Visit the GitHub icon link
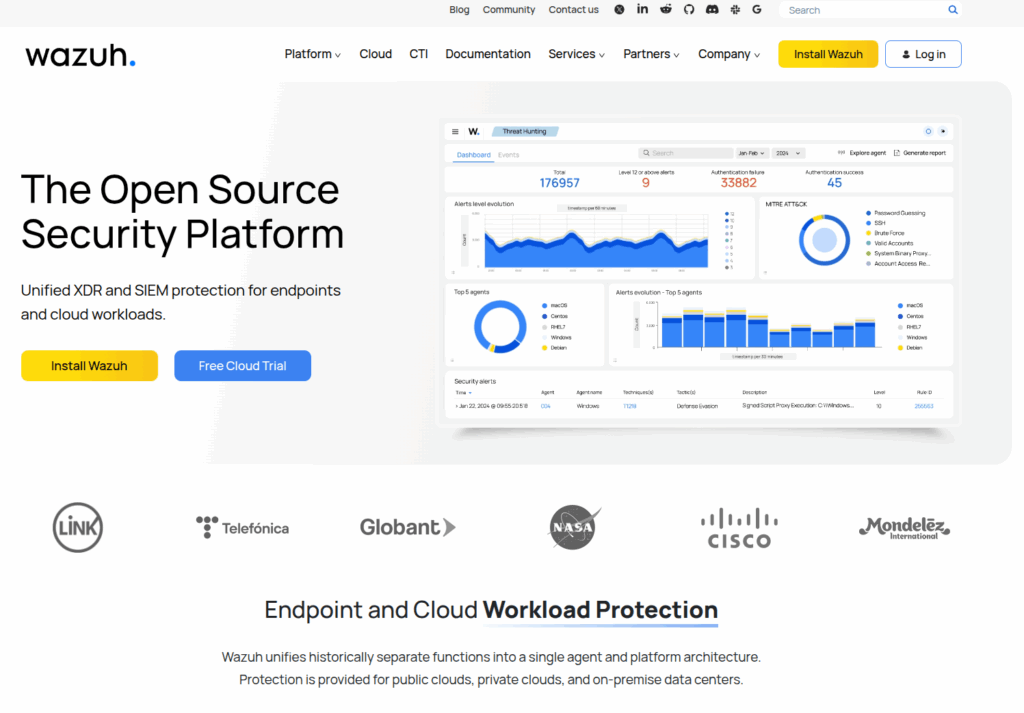1024x713 pixels. point(688,10)
